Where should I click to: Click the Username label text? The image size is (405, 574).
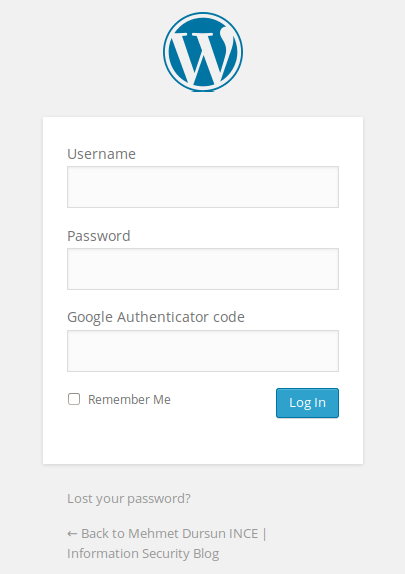click(x=101, y=154)
